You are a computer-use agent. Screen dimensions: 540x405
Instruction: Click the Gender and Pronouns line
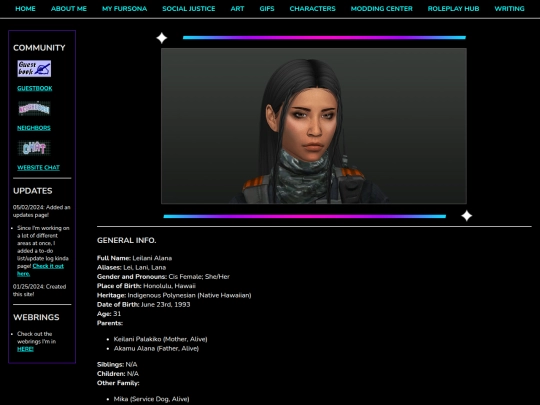(163, 277)
